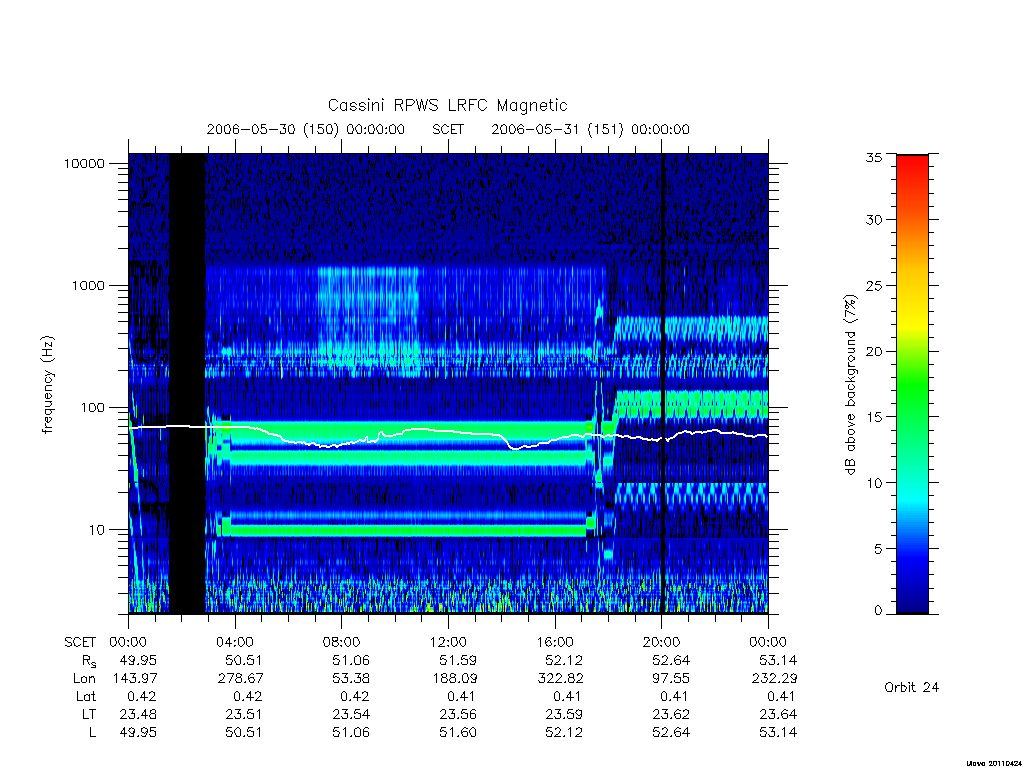Click the colorbar tick label 35
Image resolution: width=1024 pixels, height=768 pixels.
pyautogui.click(x=873, y=157)
